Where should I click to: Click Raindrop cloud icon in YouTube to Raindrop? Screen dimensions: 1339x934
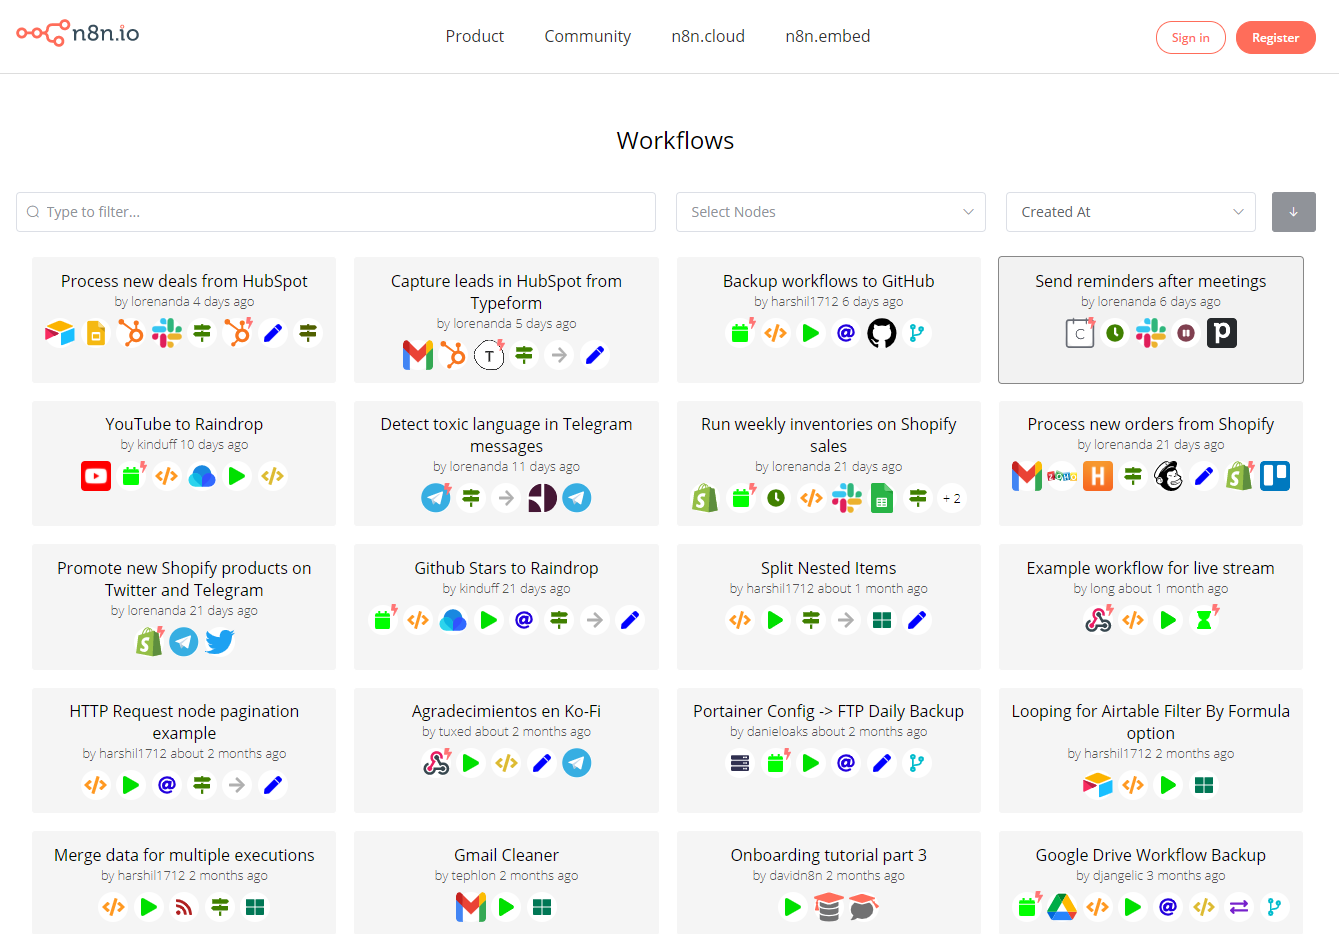(x=202, y=476)
